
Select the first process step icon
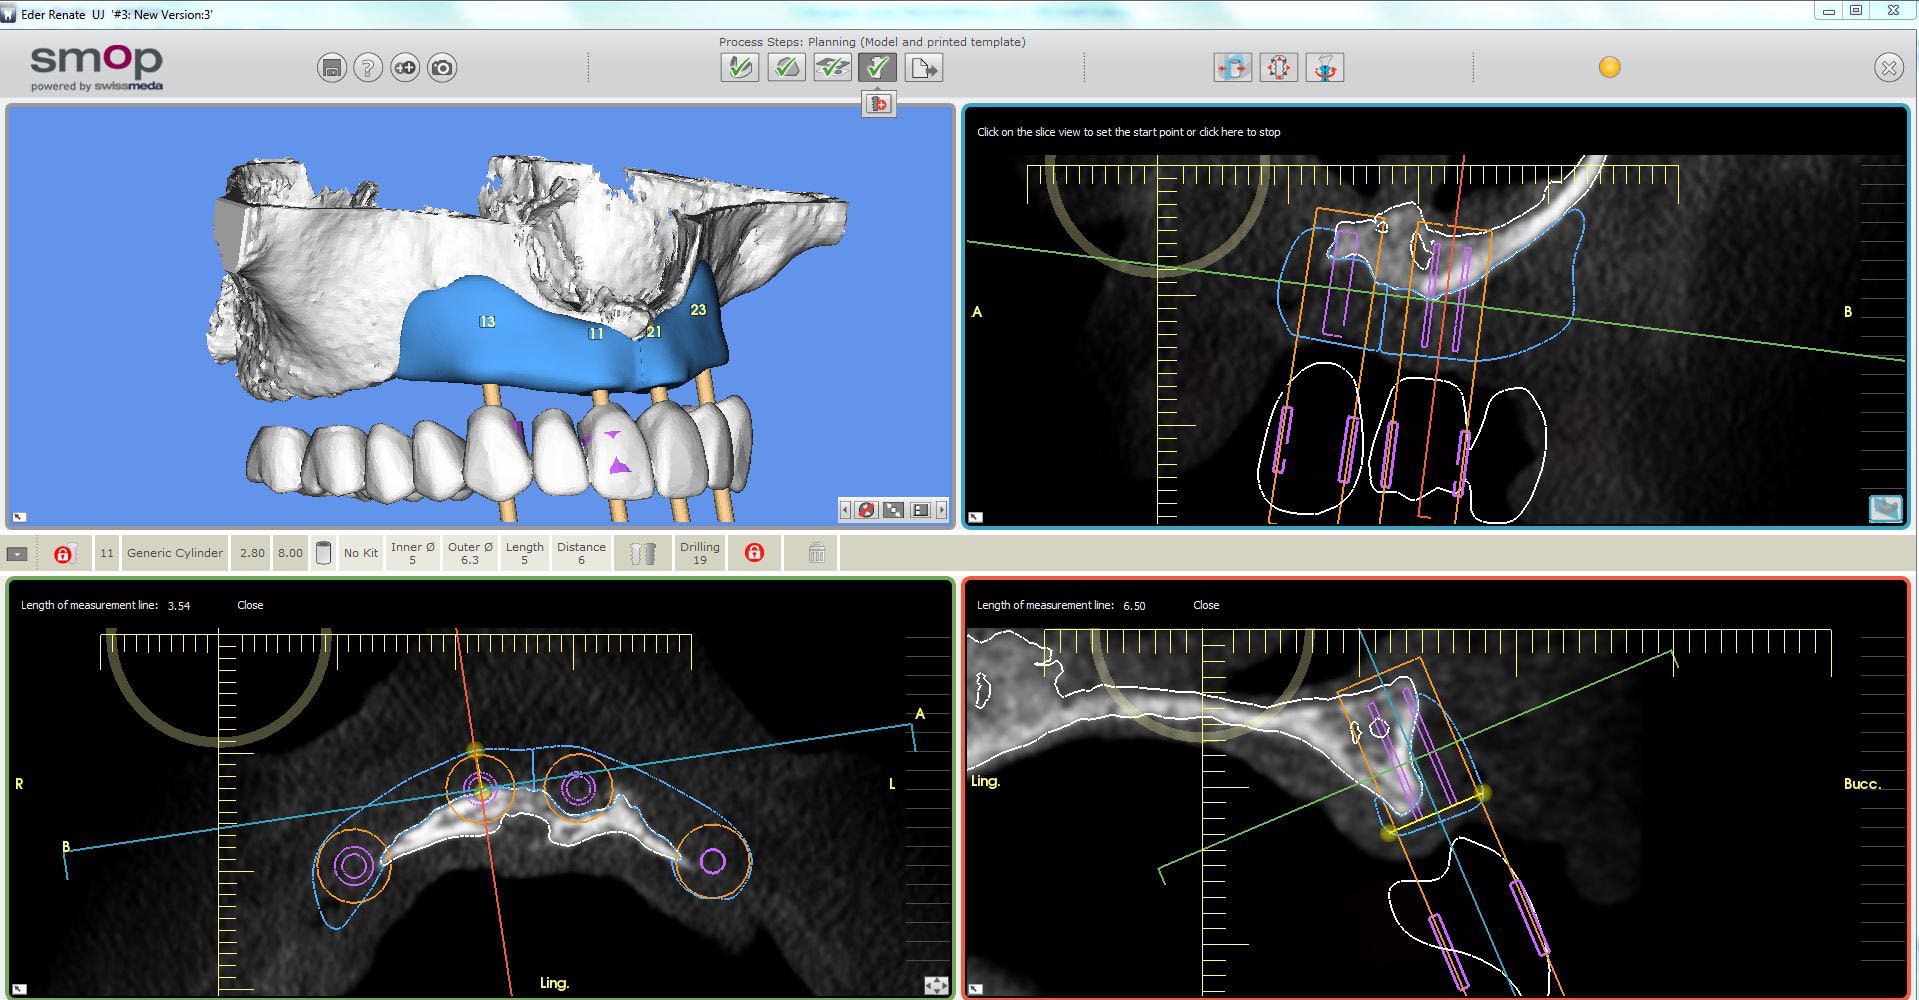[739, 68]
